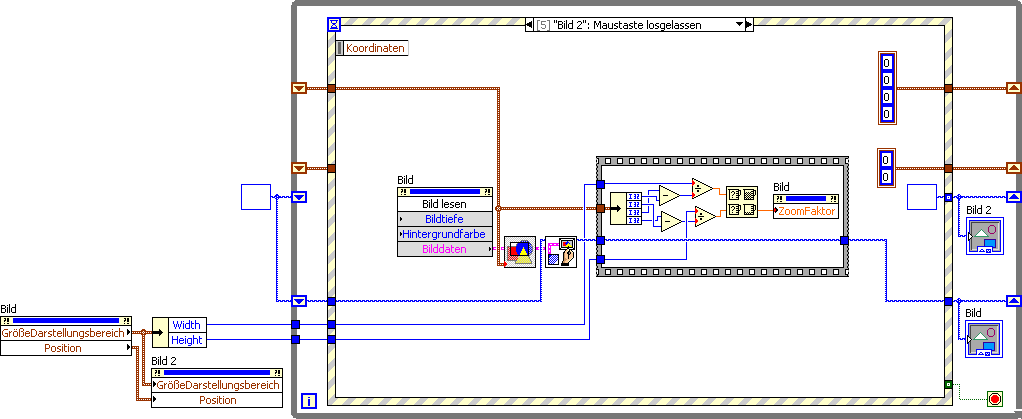The height and width of the screenshot is (419, 1022).
Task: Click Position in the Bild 2 property node
Action: point(217,400)
